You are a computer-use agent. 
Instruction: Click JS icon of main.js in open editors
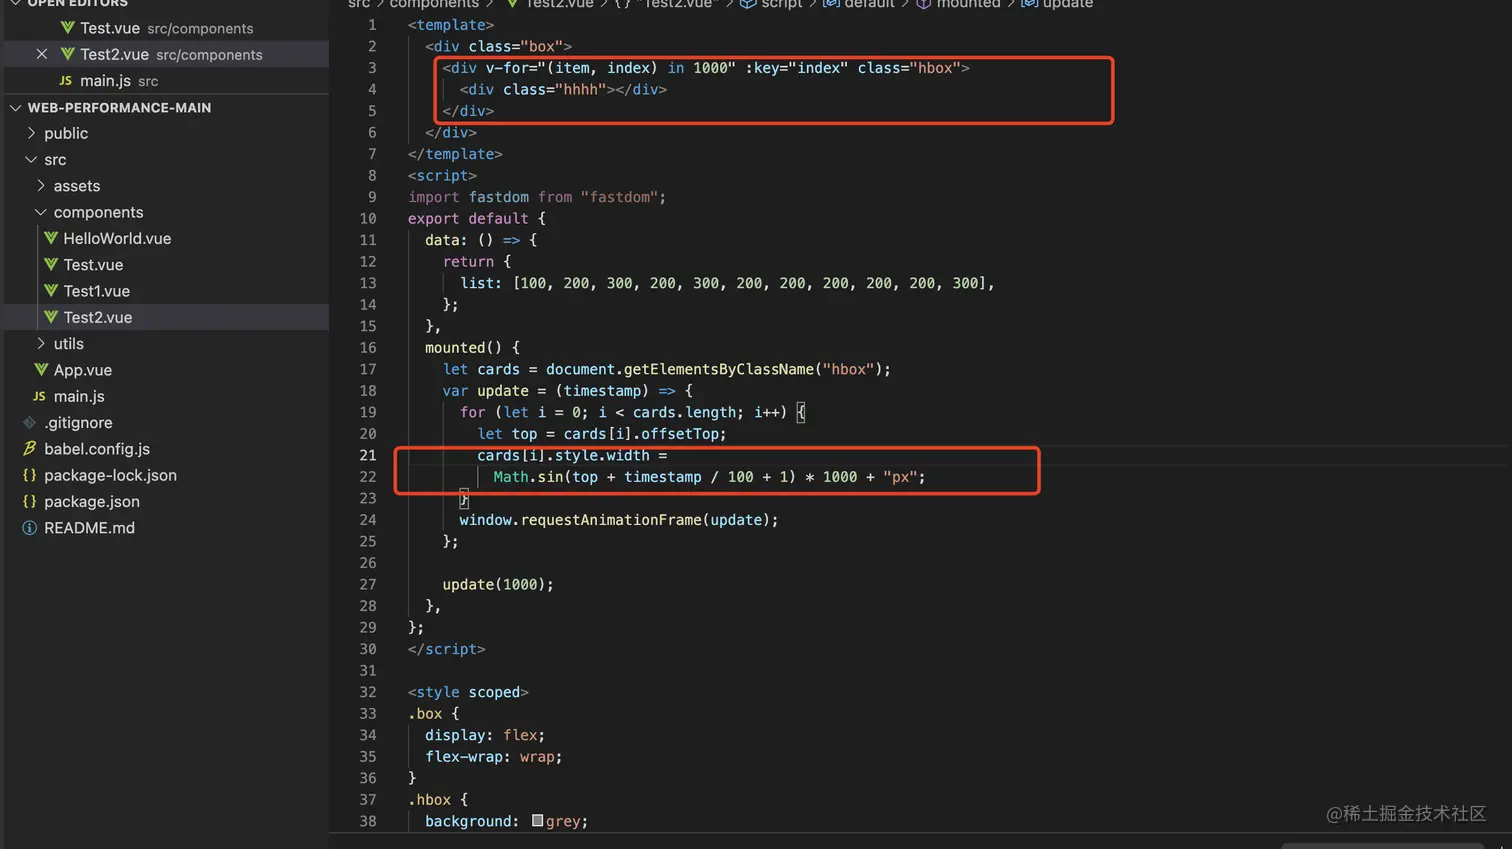coord(66,80)
